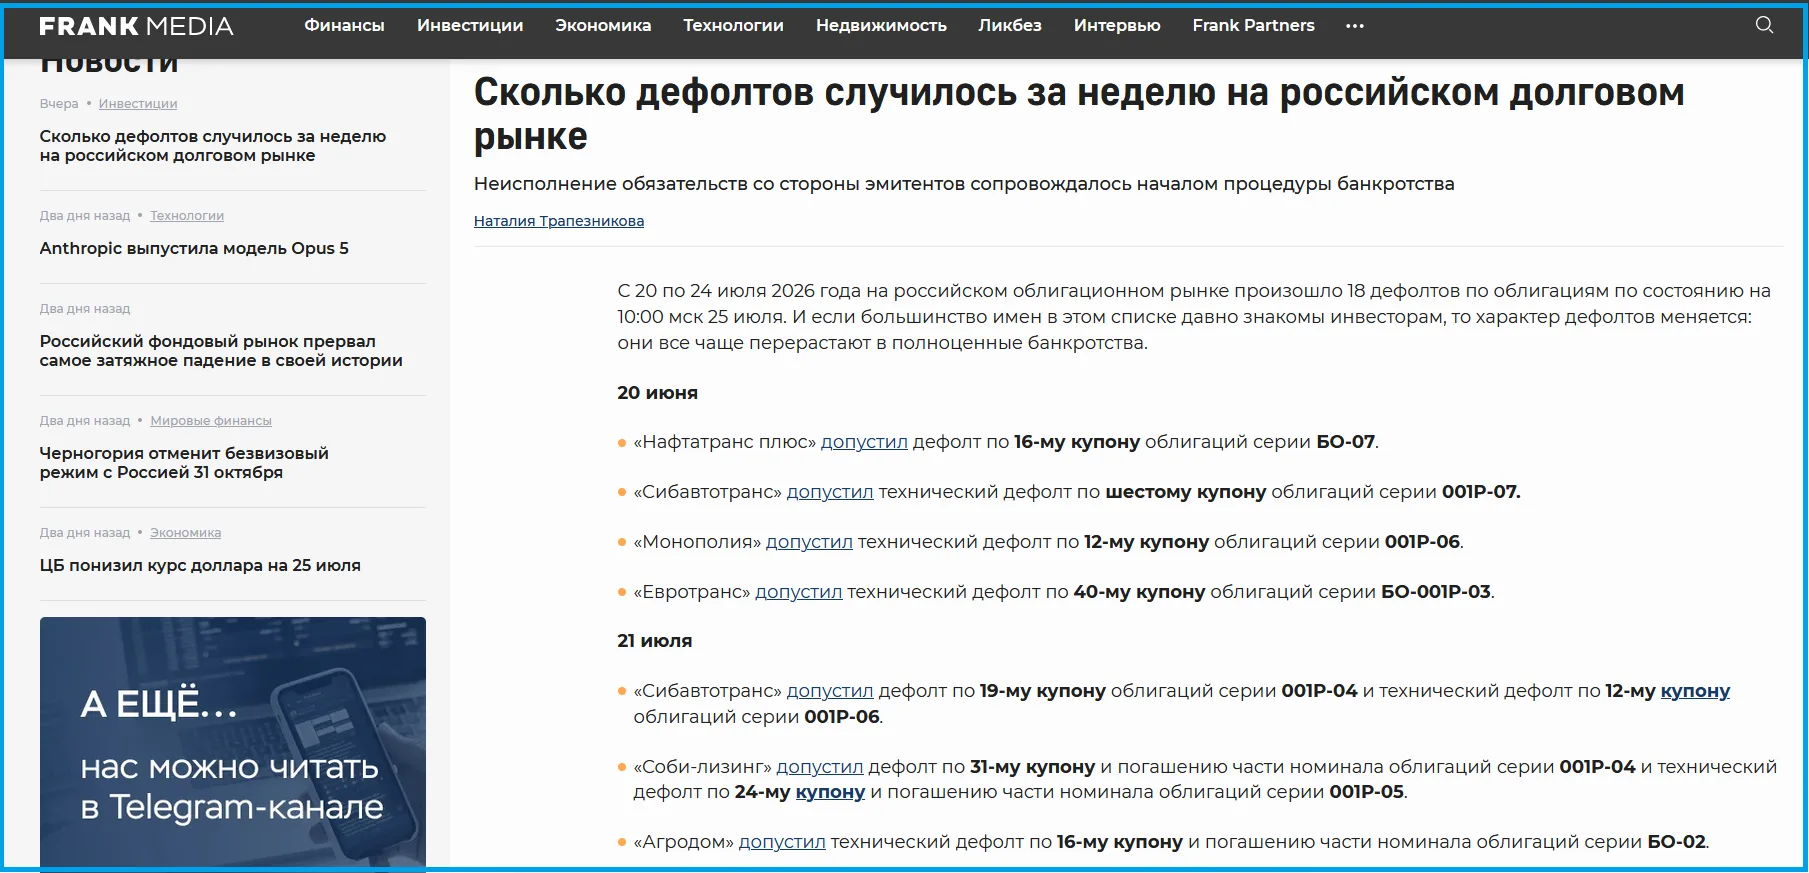1809x873 pixels.
Task: Open news about Черногория visa-free regime
Action: pos(184,463)
